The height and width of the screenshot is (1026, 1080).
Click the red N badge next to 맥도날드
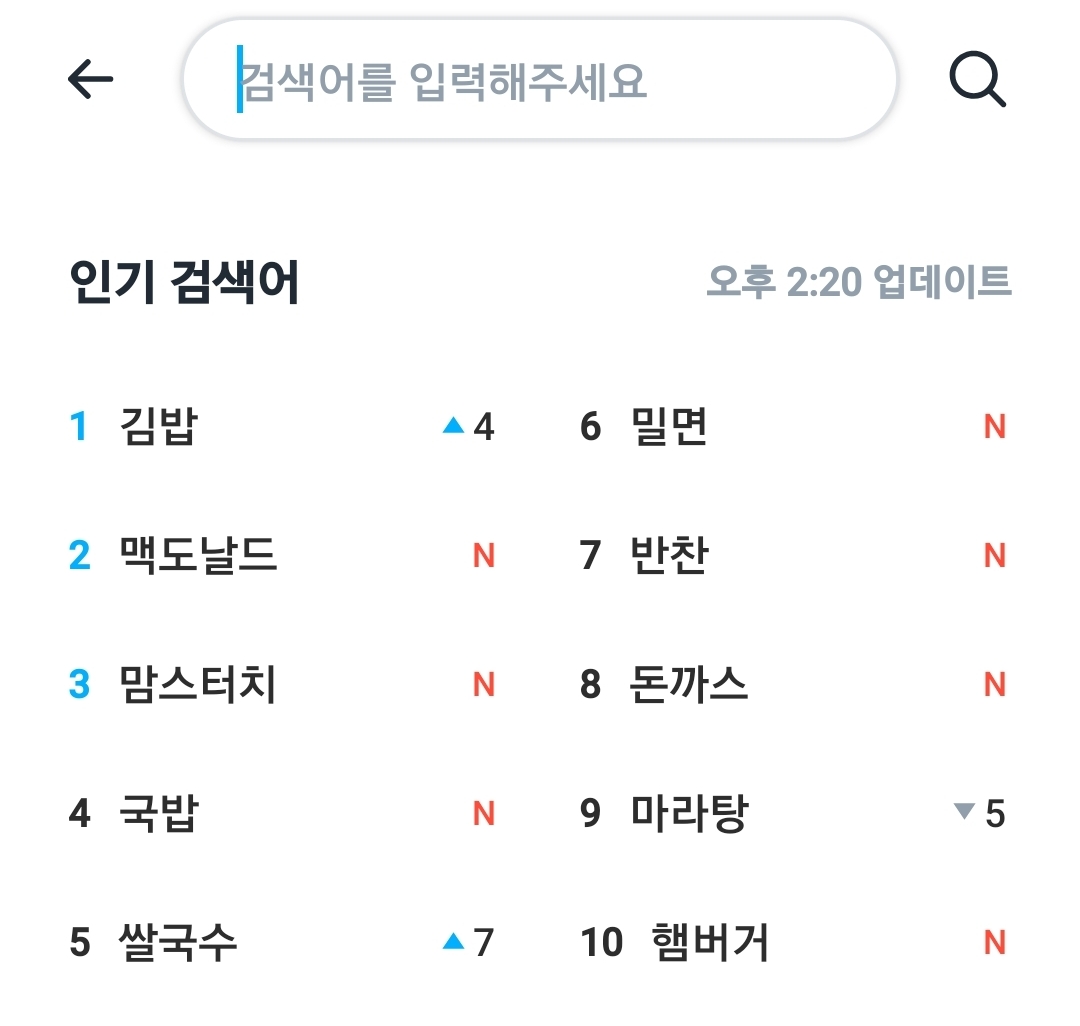[484, 556]
